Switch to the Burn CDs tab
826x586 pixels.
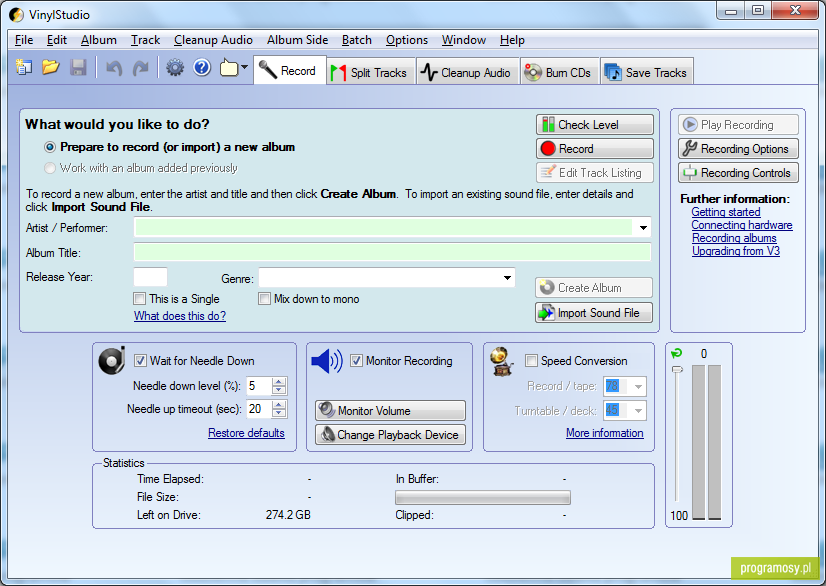point(559,72)
